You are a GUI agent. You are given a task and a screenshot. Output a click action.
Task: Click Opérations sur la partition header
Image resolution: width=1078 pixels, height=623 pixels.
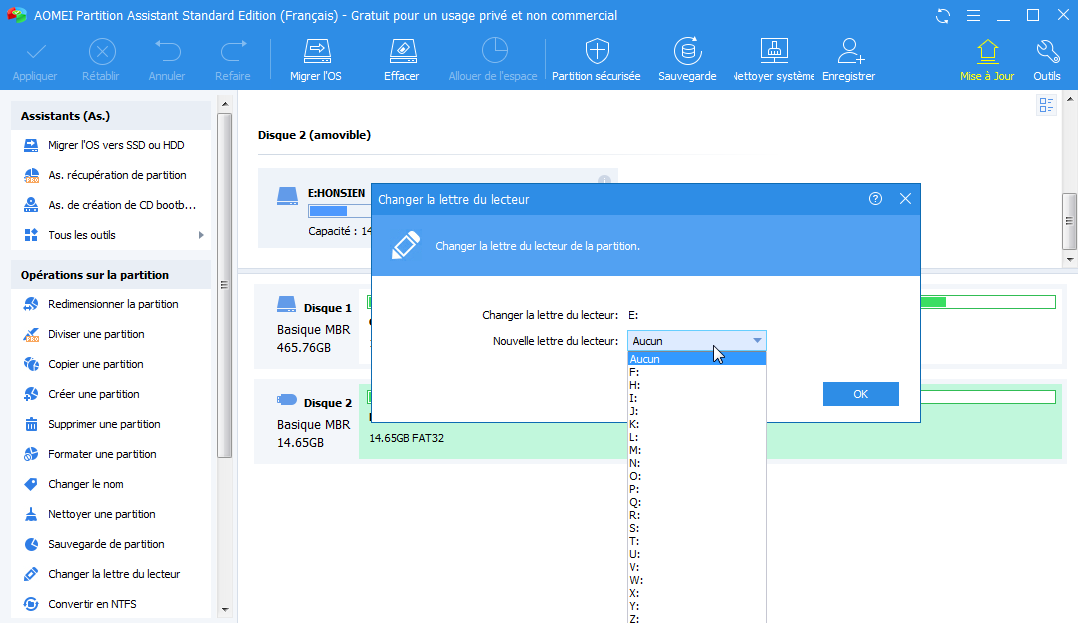111,275
